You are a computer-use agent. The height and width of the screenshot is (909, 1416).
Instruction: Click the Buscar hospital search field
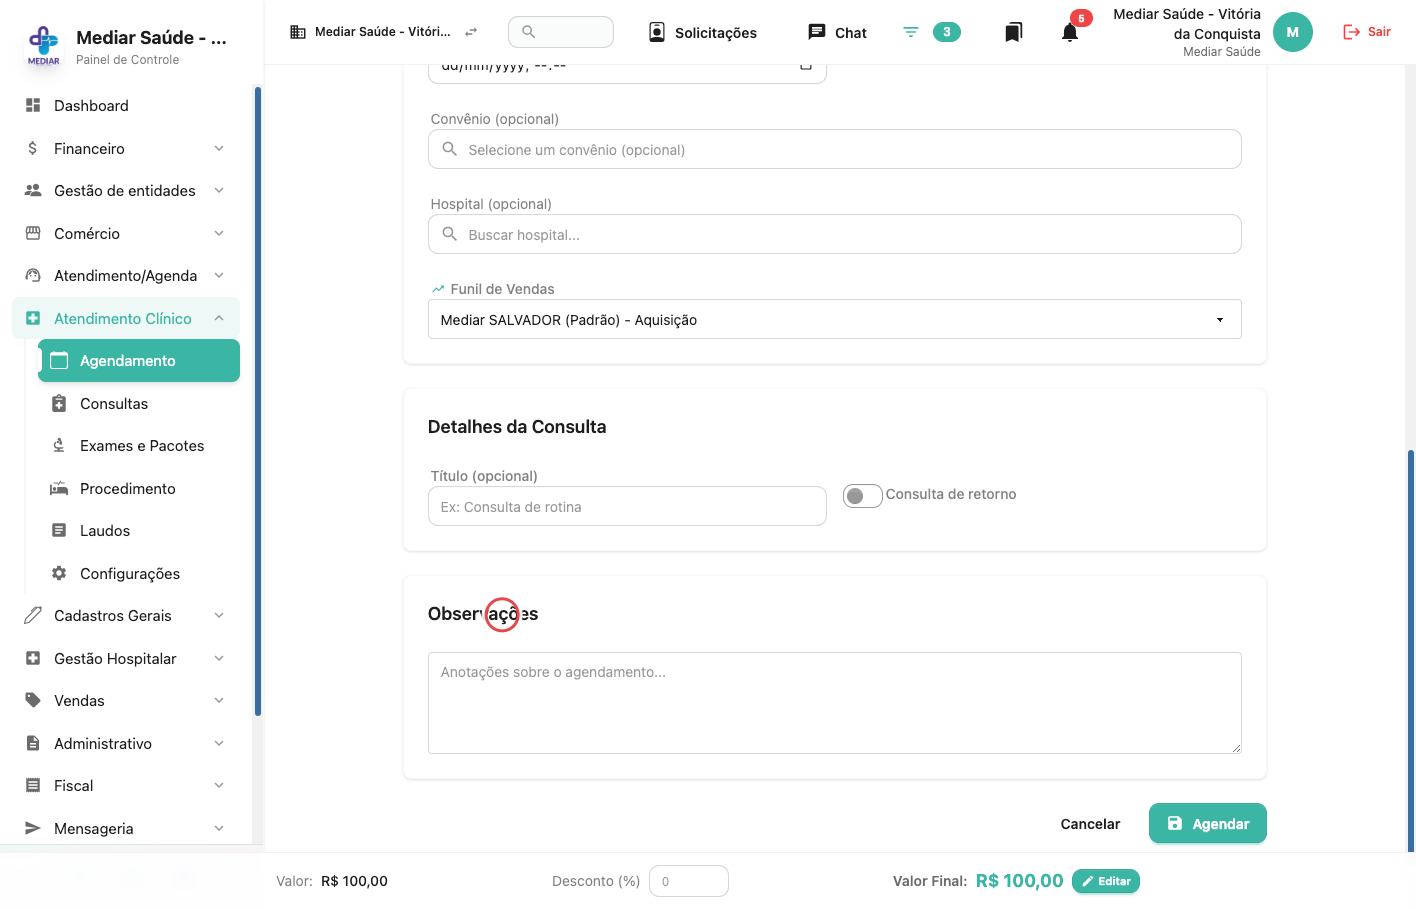[834, 234]
